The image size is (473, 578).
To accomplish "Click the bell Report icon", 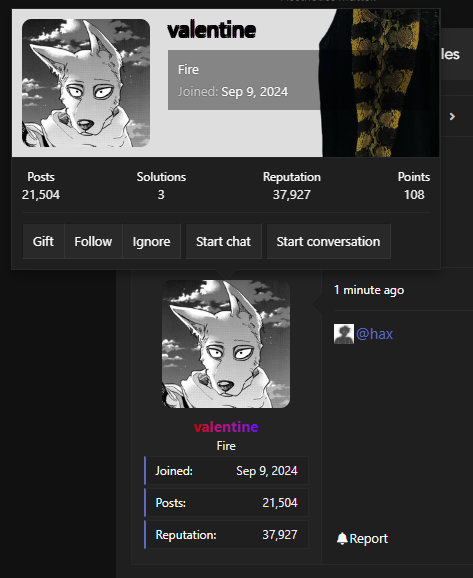I will click(342, 539).
